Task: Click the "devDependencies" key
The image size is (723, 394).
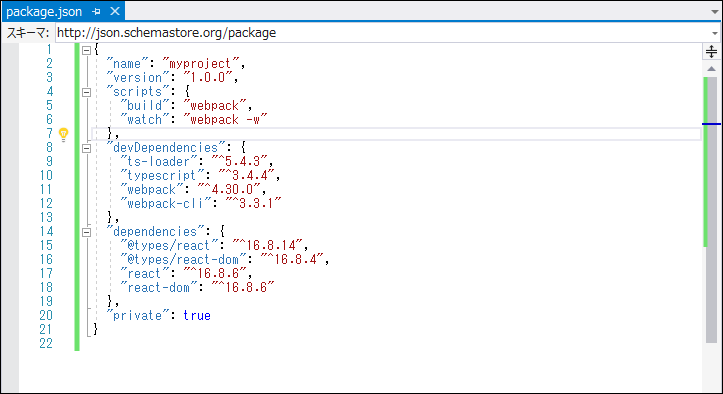Action: coord(166,148)
